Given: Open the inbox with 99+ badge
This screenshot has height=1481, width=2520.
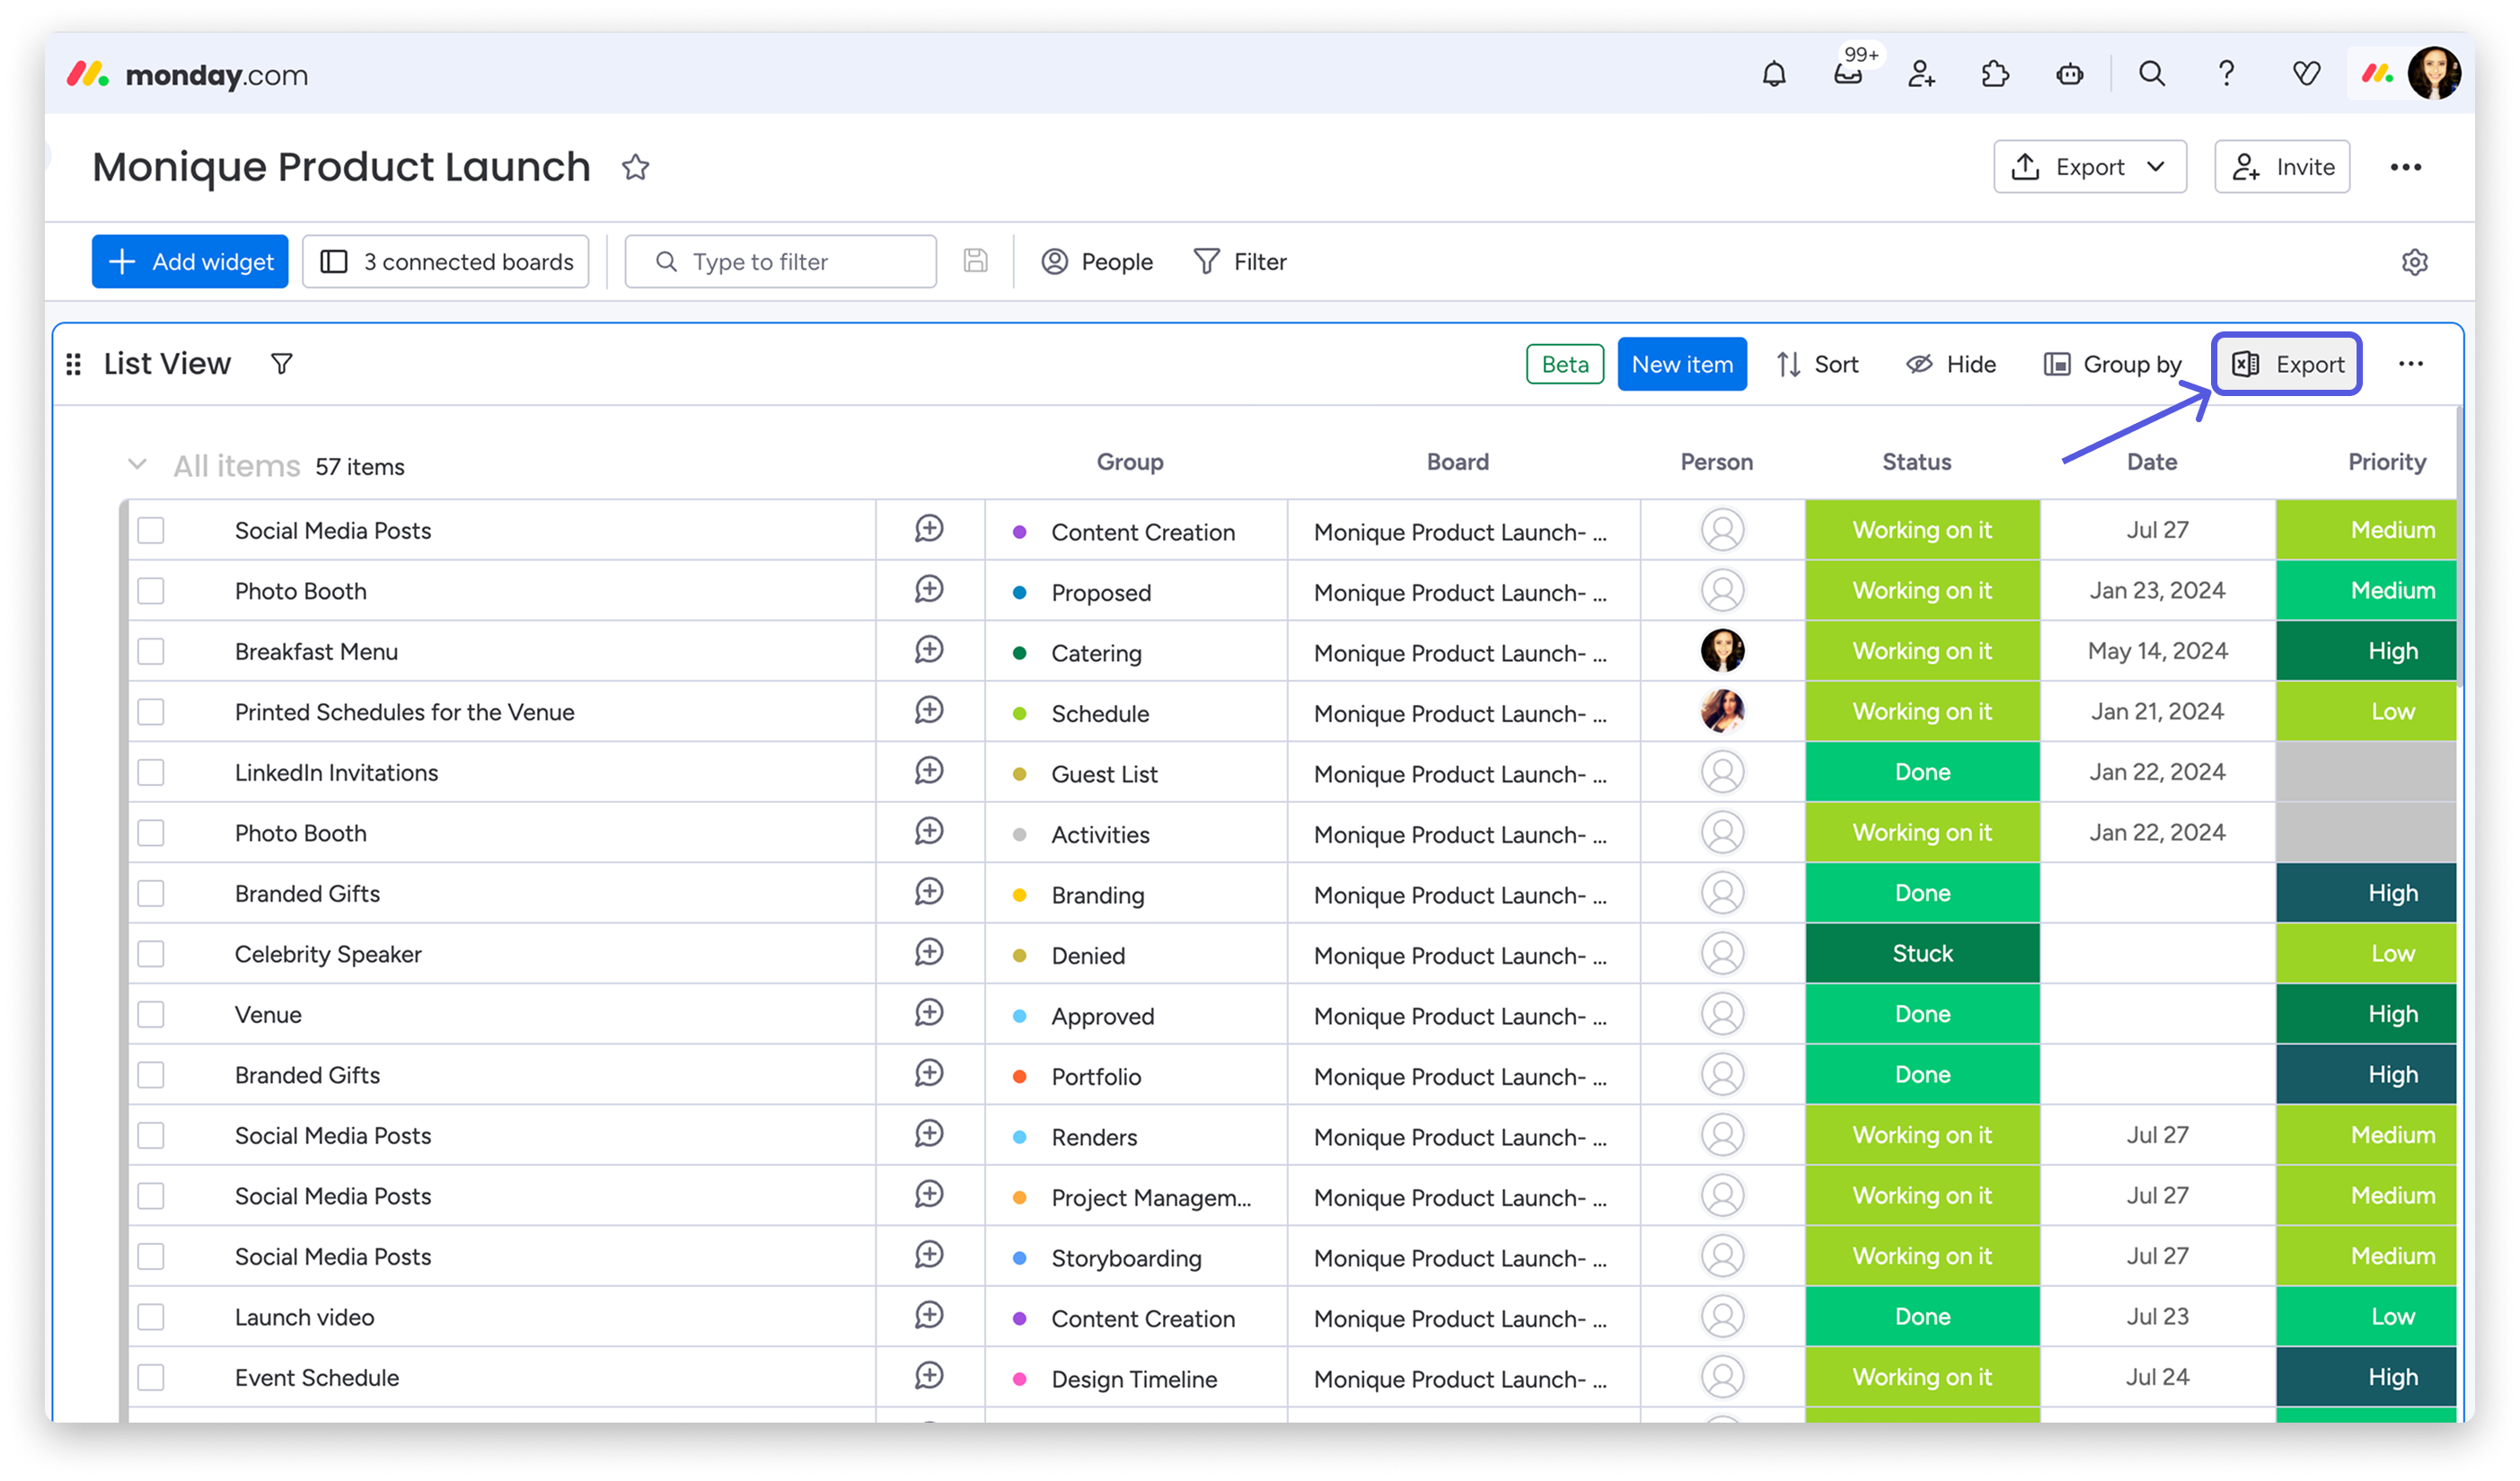Looking at the screenshot, I should click(1847, 74).
